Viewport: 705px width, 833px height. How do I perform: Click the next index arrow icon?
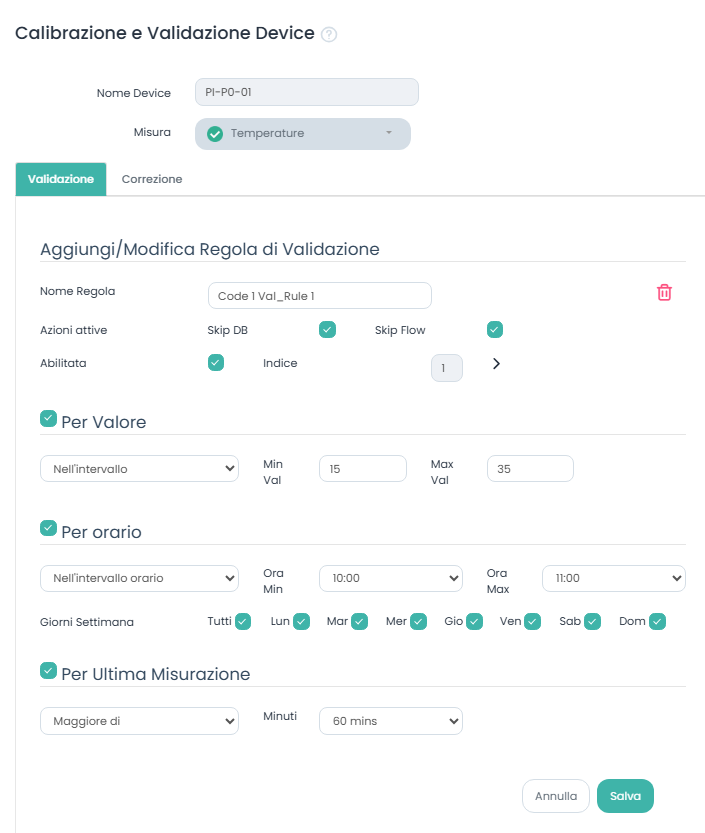click(496, 364)
